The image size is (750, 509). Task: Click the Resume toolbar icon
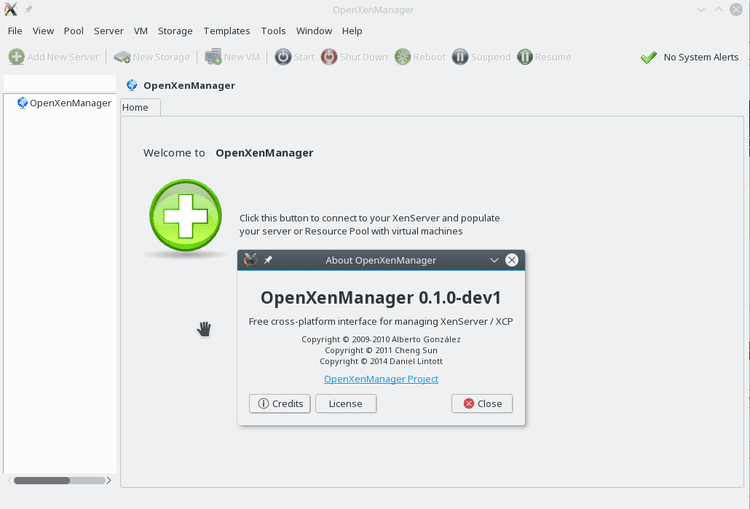pos(525,57)
